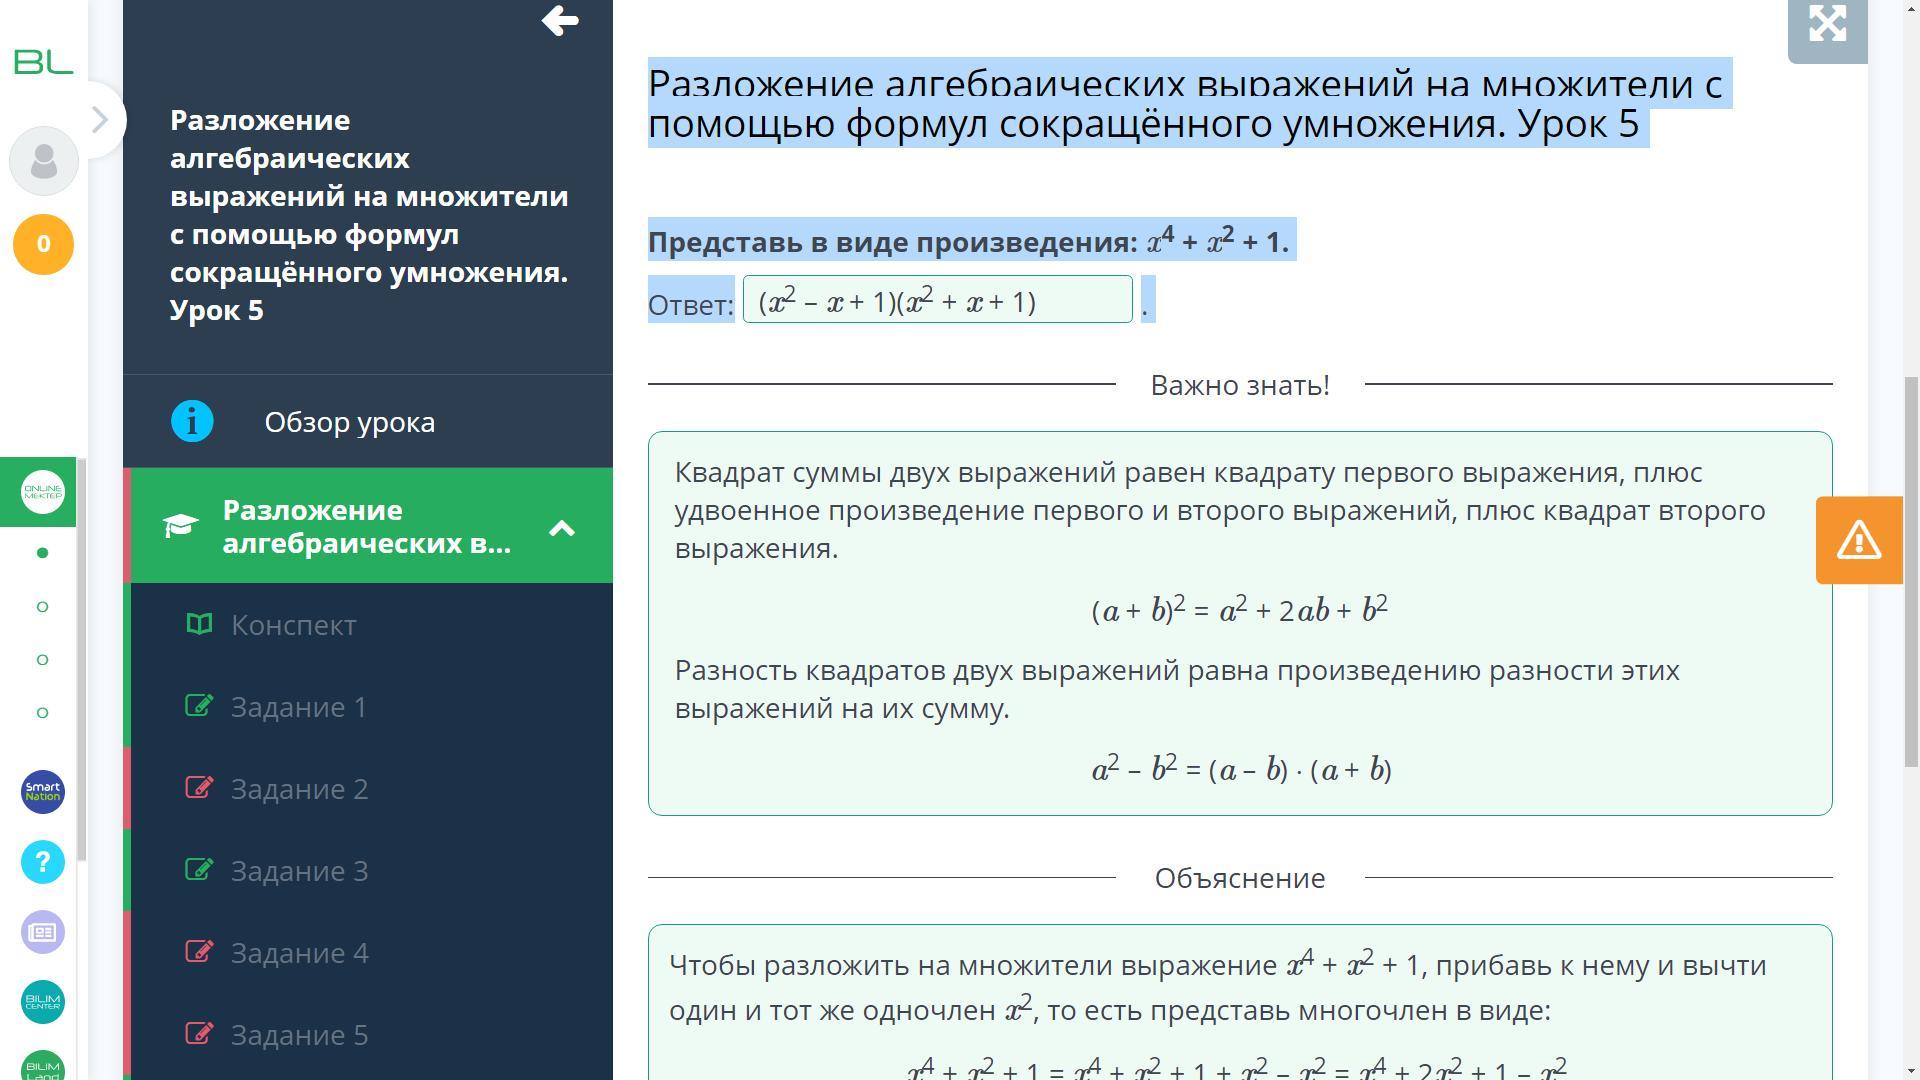
Task: Go to Задание 4
Action: [299, 953]
